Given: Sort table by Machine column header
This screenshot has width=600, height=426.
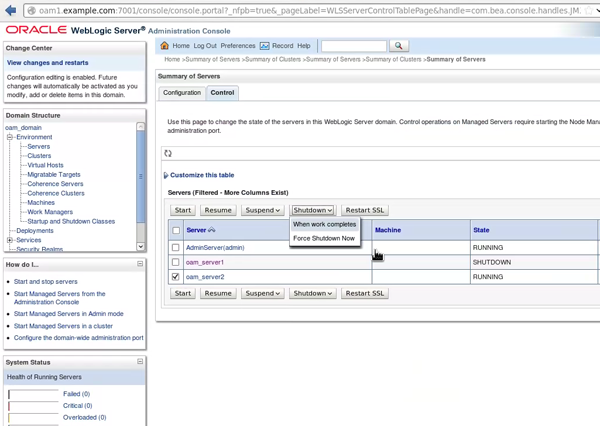Looking at the screenshot, I should click(x=388, y=230).
